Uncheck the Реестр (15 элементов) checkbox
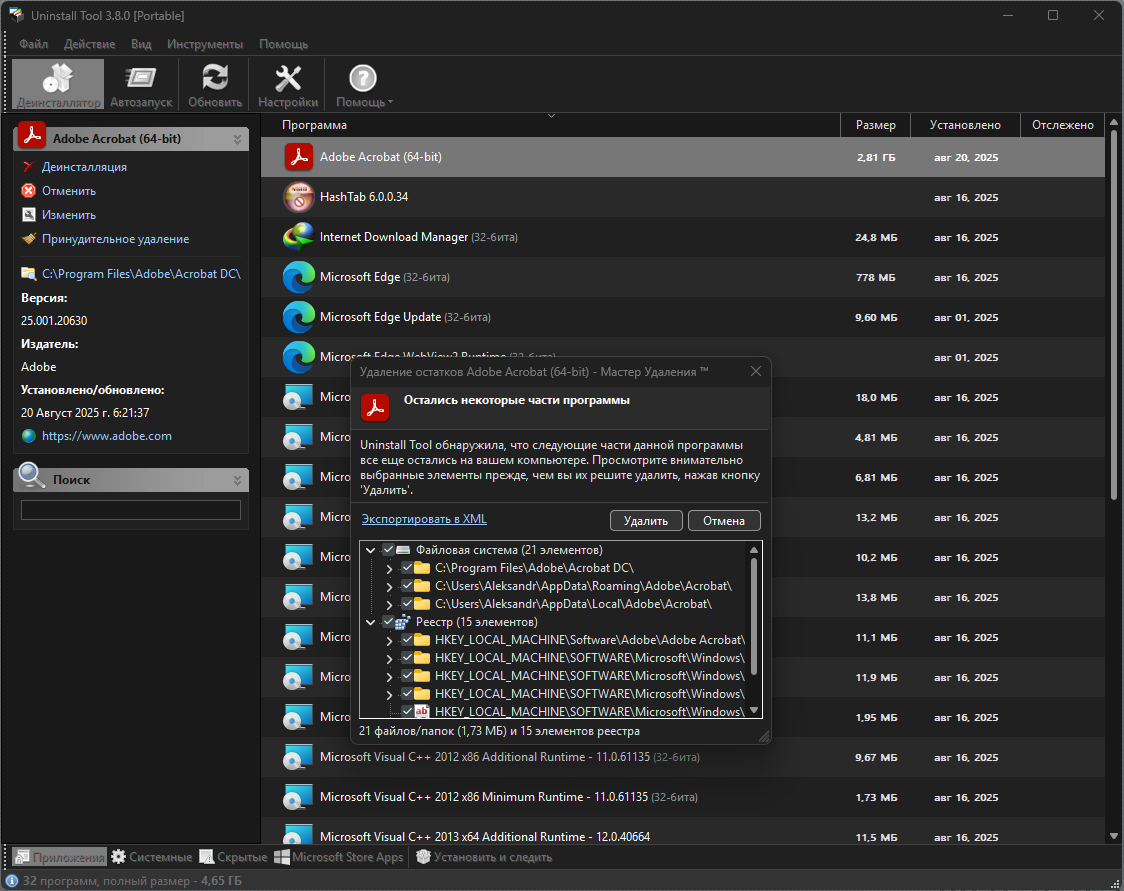The height and width of the screenshot is (891, 1124). pyautogui.click(x=388, y=622)
